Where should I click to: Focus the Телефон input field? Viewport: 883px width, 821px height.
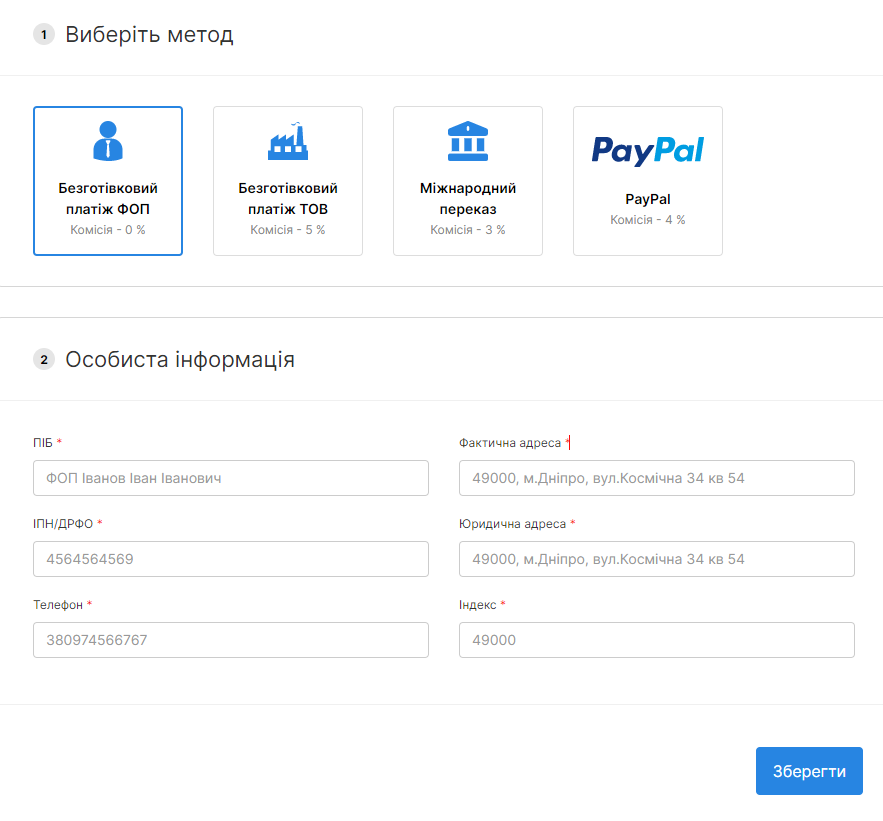pyautogui.click(x=231, y=640)
